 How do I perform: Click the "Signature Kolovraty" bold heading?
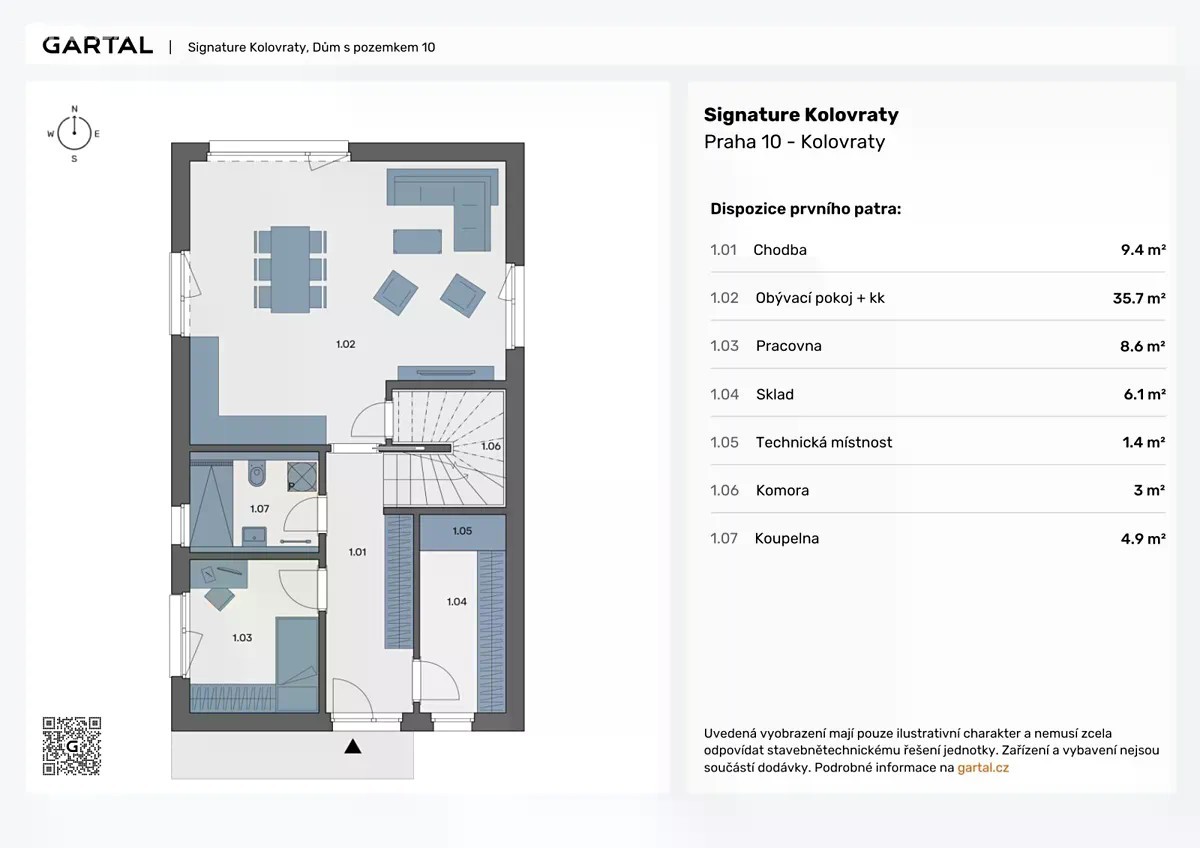[x=801, y=114]
